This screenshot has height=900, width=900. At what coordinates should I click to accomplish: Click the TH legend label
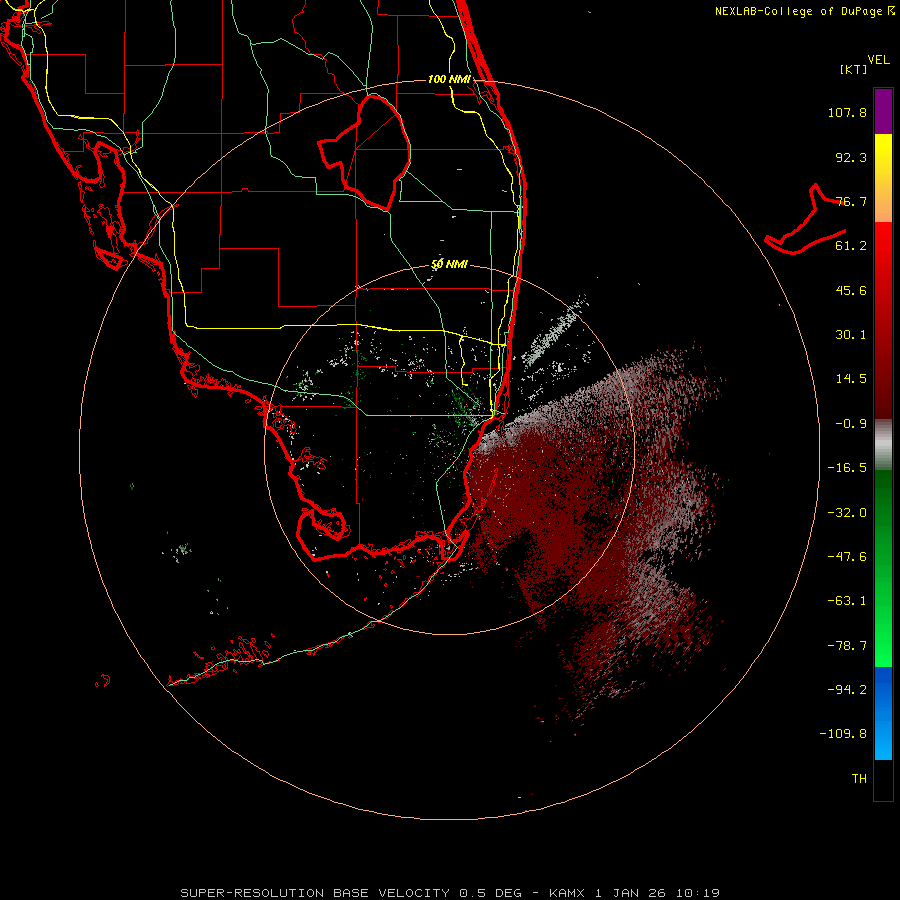tap(859, 779)
